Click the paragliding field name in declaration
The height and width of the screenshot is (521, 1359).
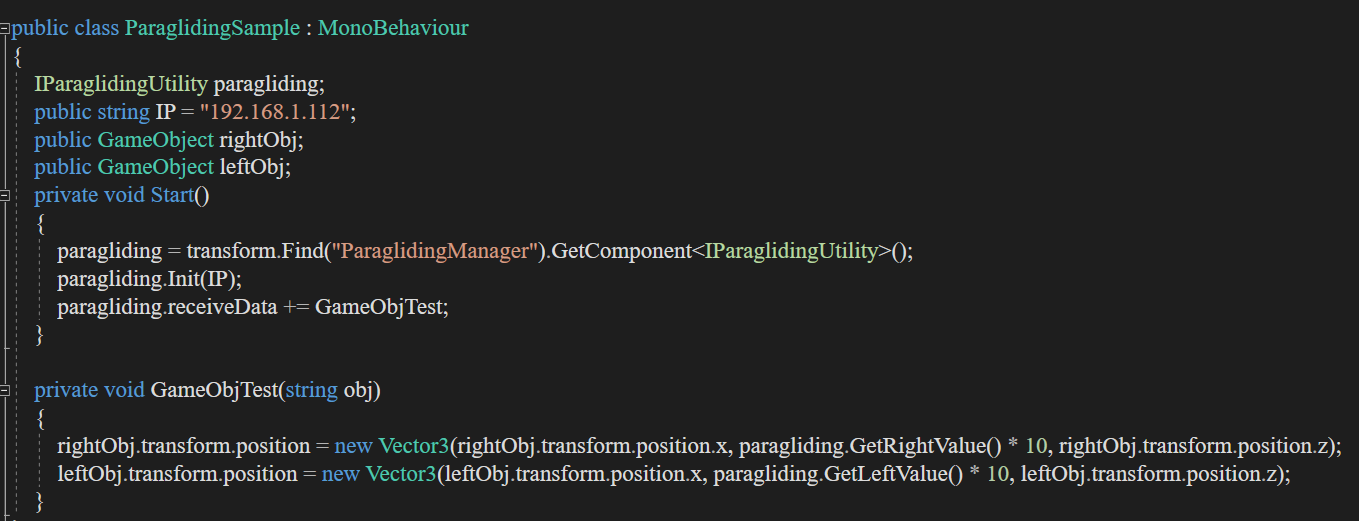[x=267, y=83]
